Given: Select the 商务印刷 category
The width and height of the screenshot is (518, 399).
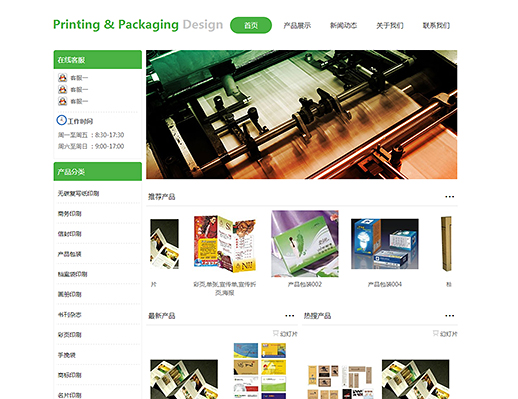Looking at the screenshot, I should click(x=69, y=214).
